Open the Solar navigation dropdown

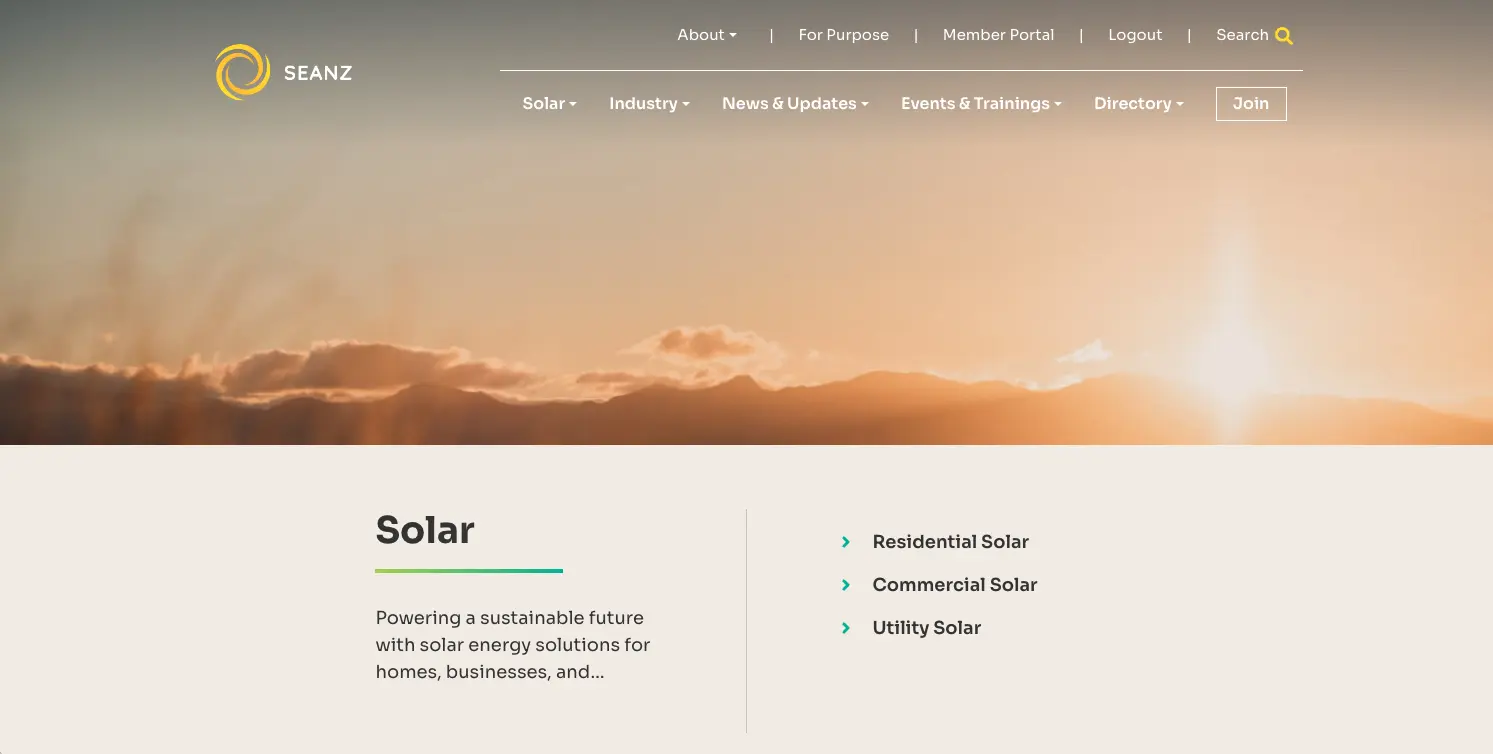[549, 104]
